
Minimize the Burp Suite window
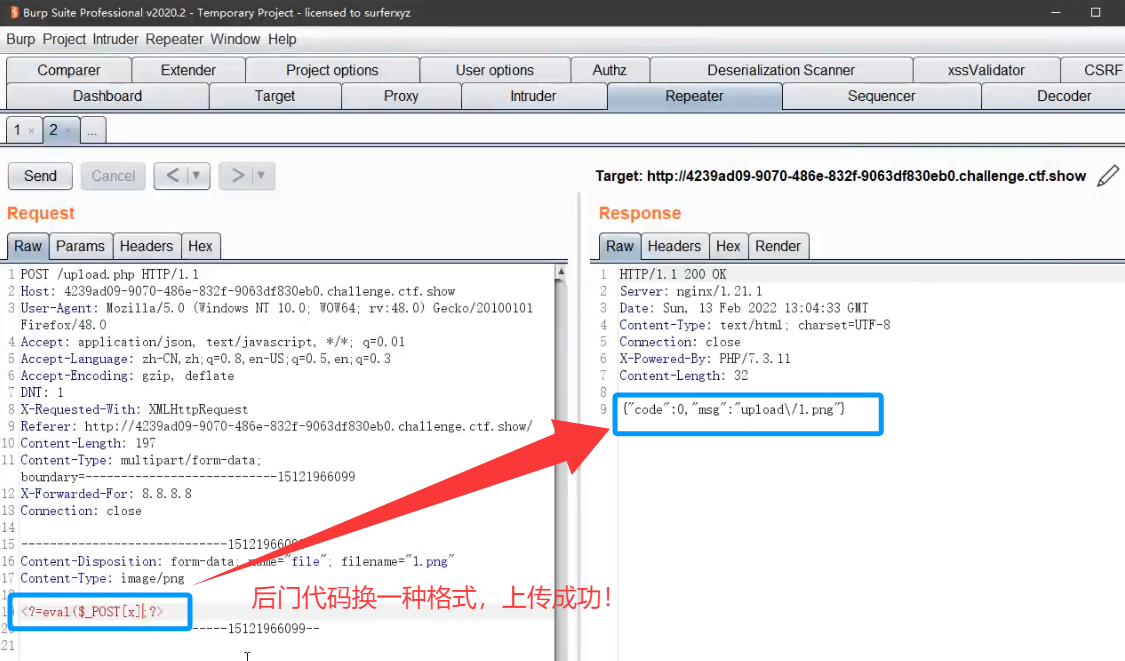[1055, 12]
